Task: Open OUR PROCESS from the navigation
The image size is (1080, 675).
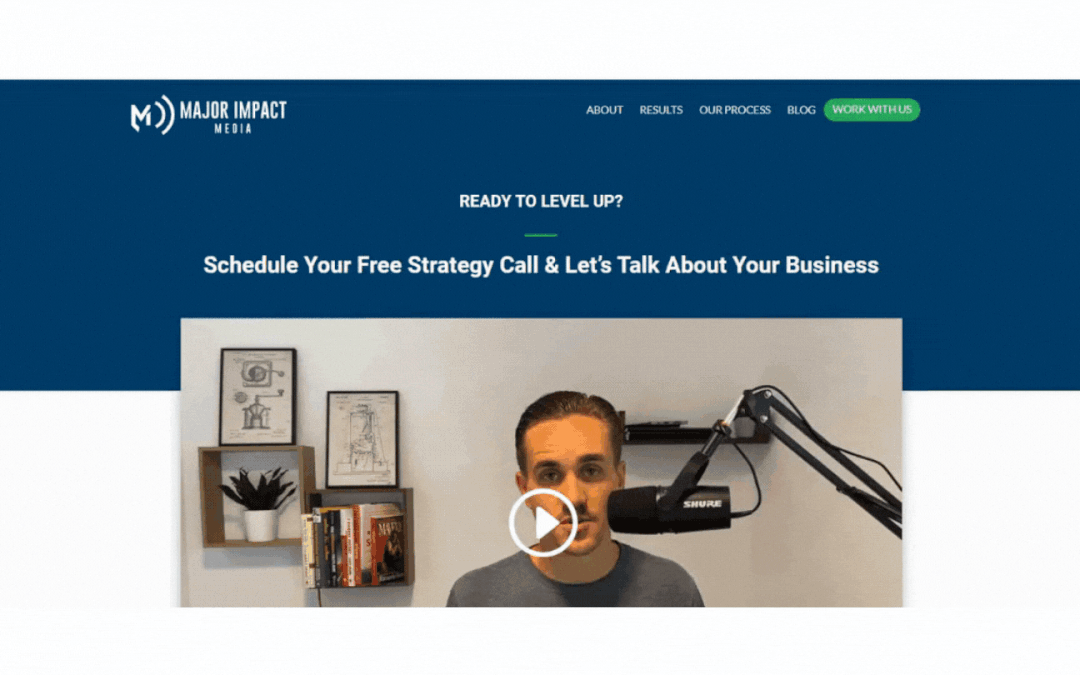Action: click(x=734, y=110)
